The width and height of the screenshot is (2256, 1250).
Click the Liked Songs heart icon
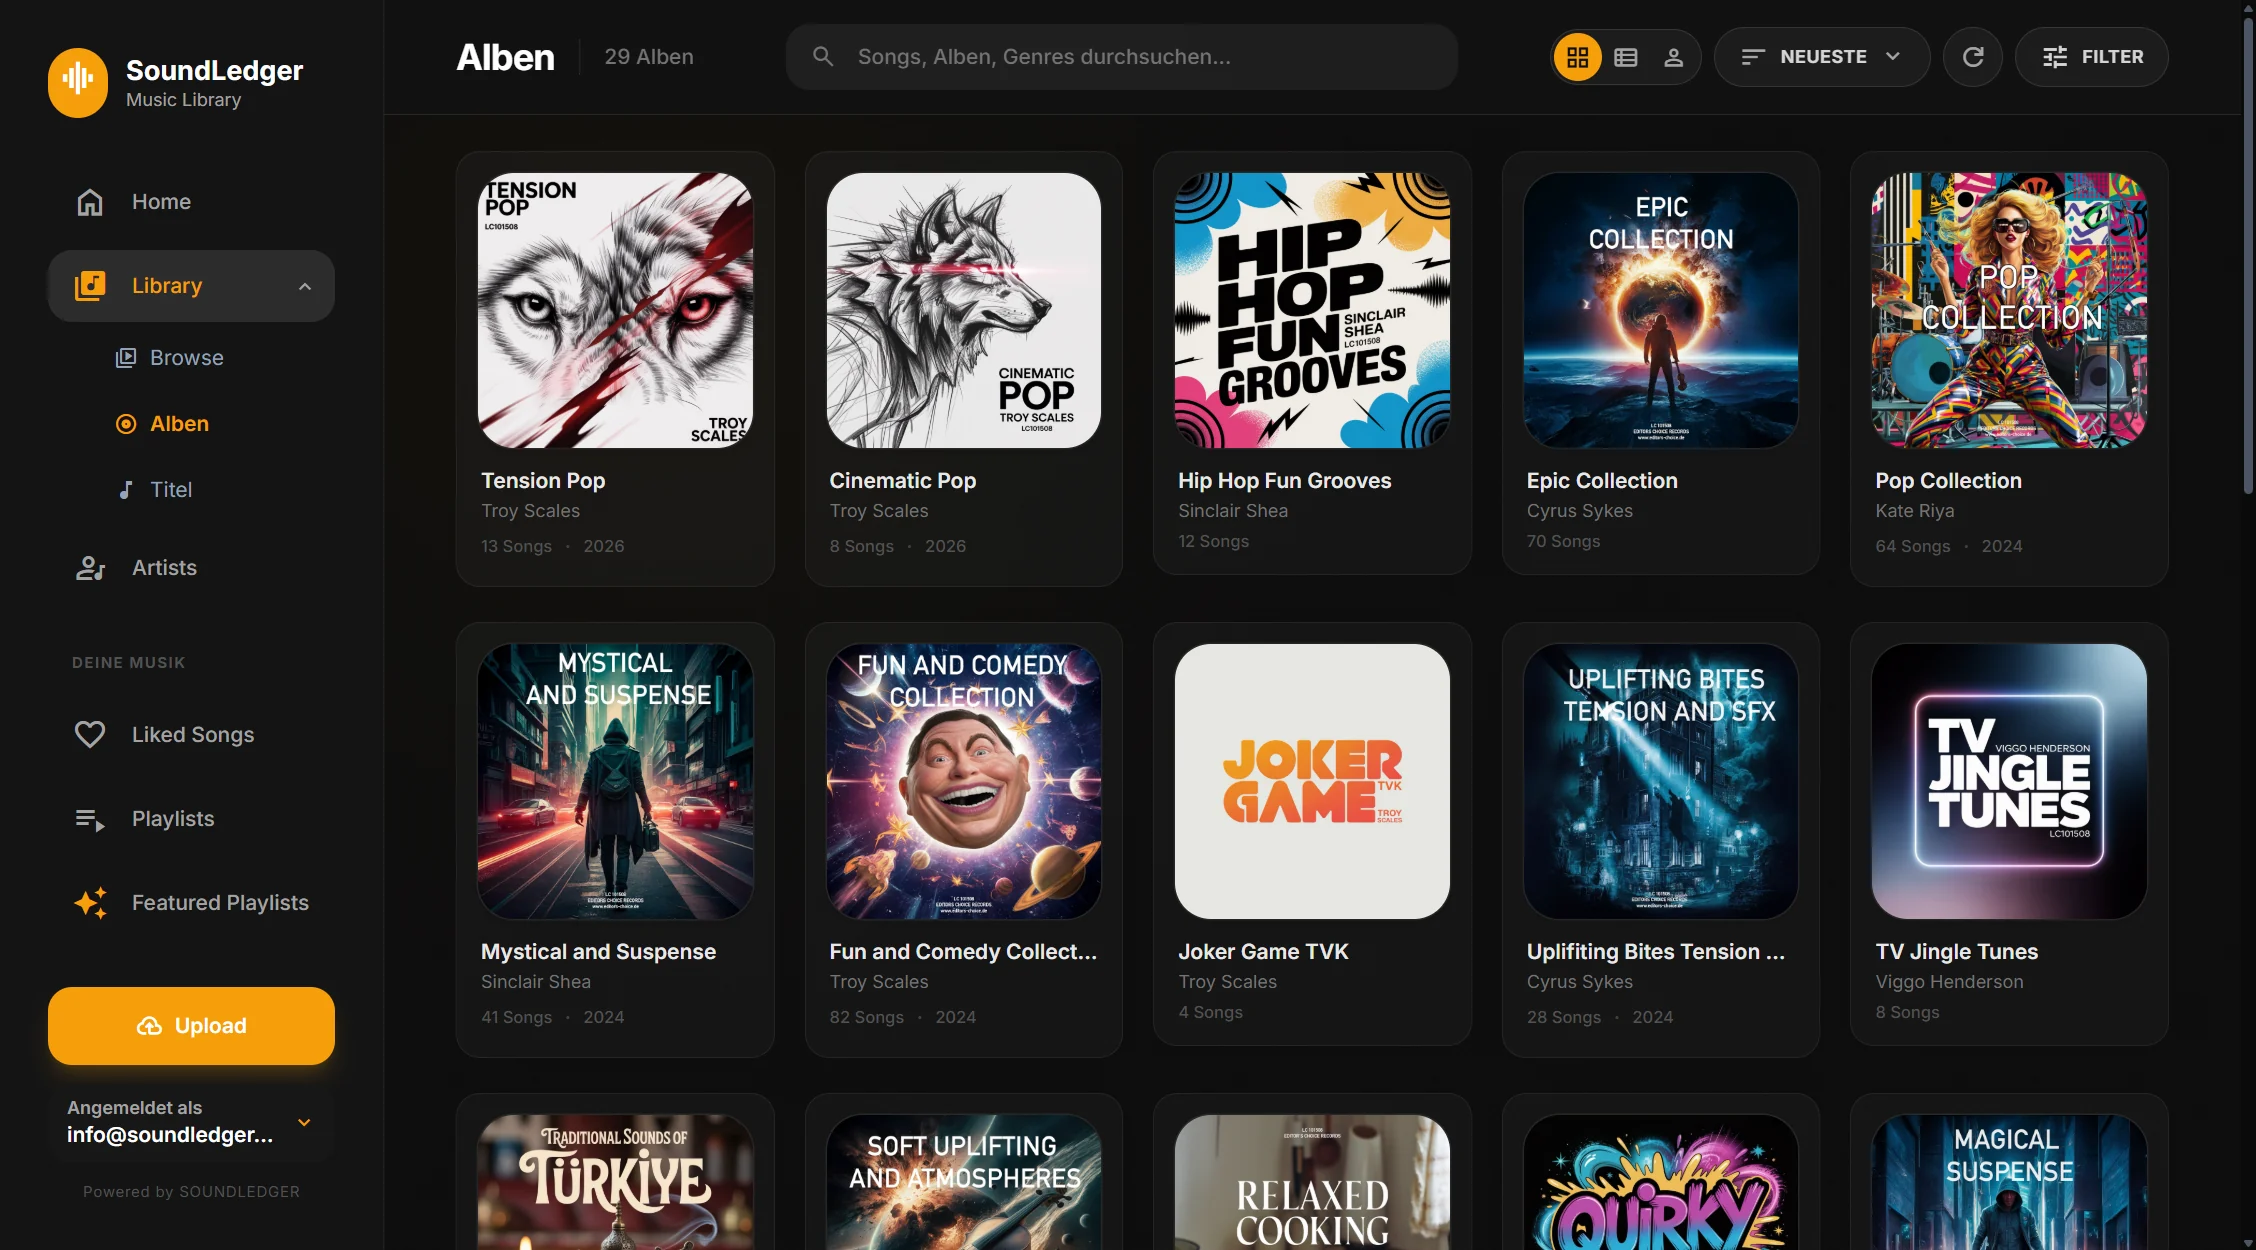(90, 735)
